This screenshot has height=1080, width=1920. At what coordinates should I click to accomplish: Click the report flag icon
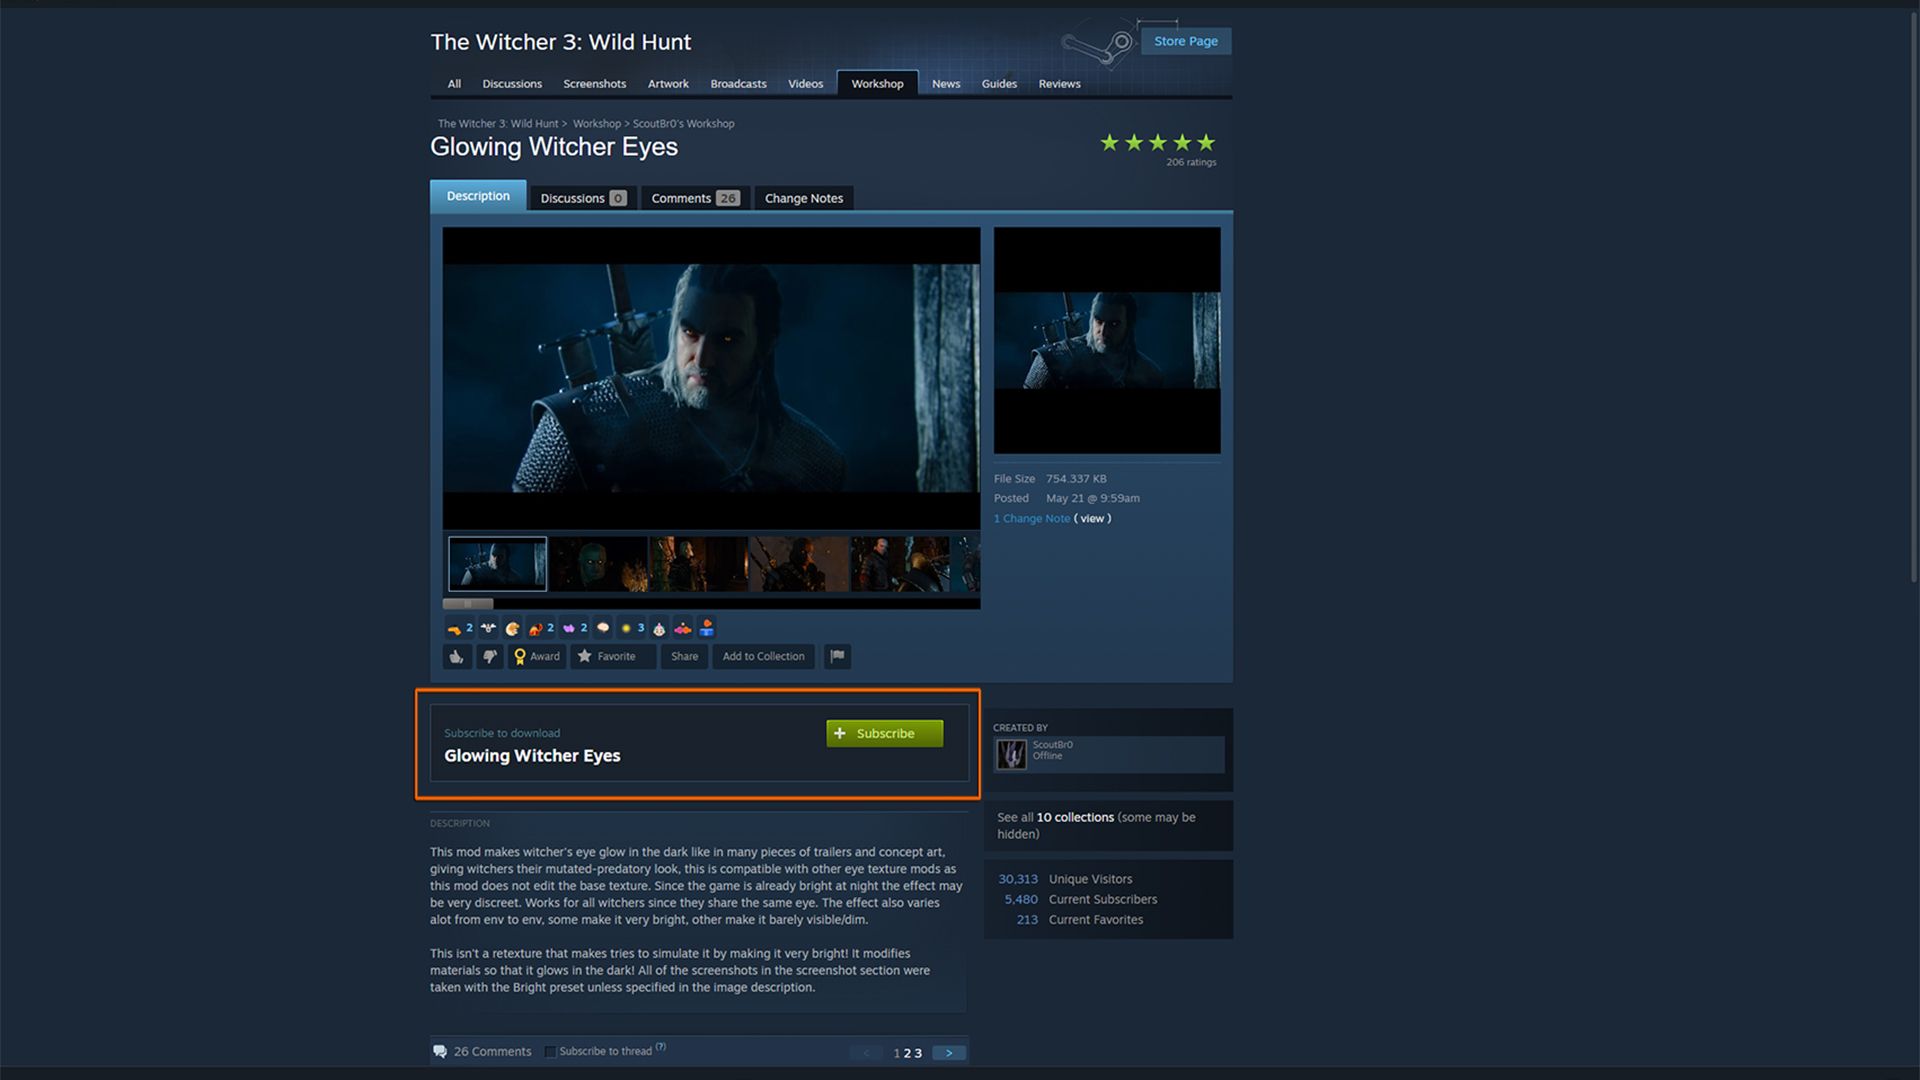838,657
